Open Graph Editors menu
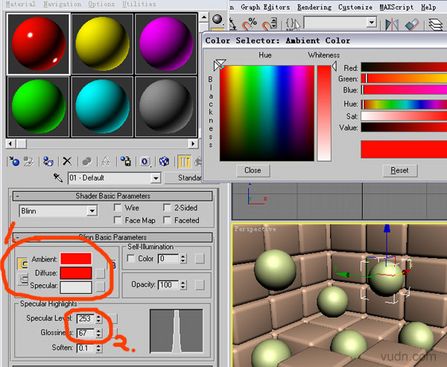The height and width of the screenshot is (367, 447). (x=265, y=7)
